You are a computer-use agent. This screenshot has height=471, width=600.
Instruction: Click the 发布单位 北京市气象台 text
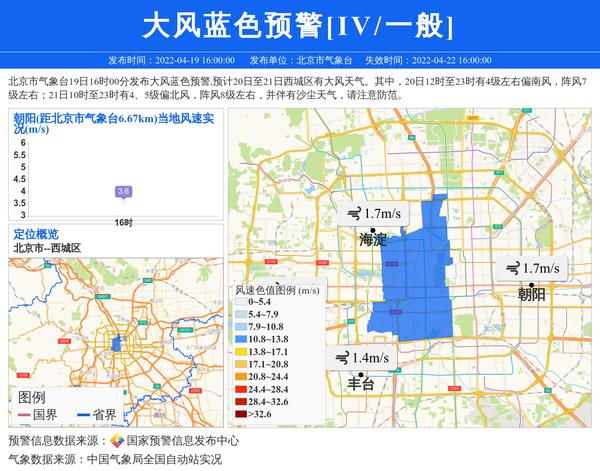pyautogui.click(x=301, y=60)
